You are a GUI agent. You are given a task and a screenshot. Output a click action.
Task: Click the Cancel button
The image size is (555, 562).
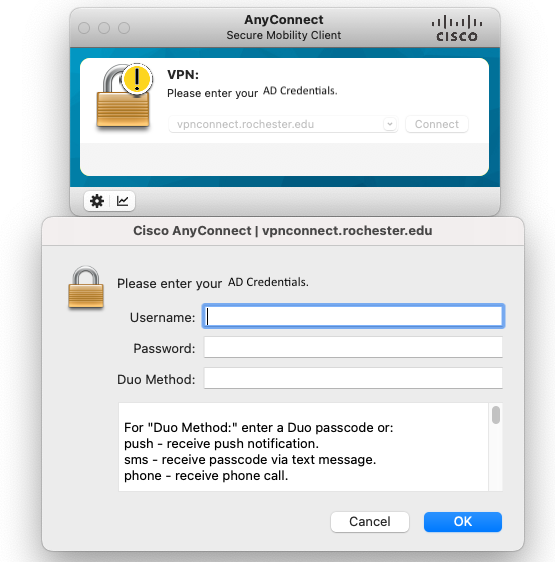coord(370,522)
